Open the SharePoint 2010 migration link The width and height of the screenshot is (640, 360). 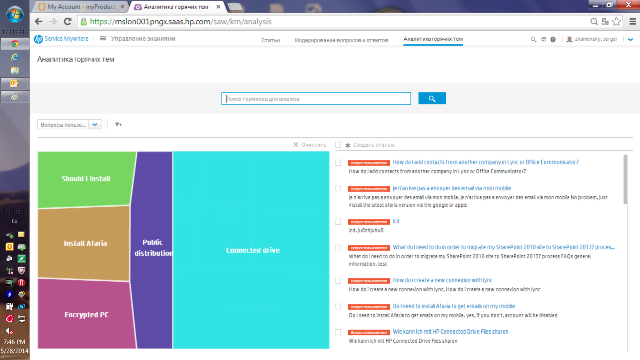click(x=503, y=247)
